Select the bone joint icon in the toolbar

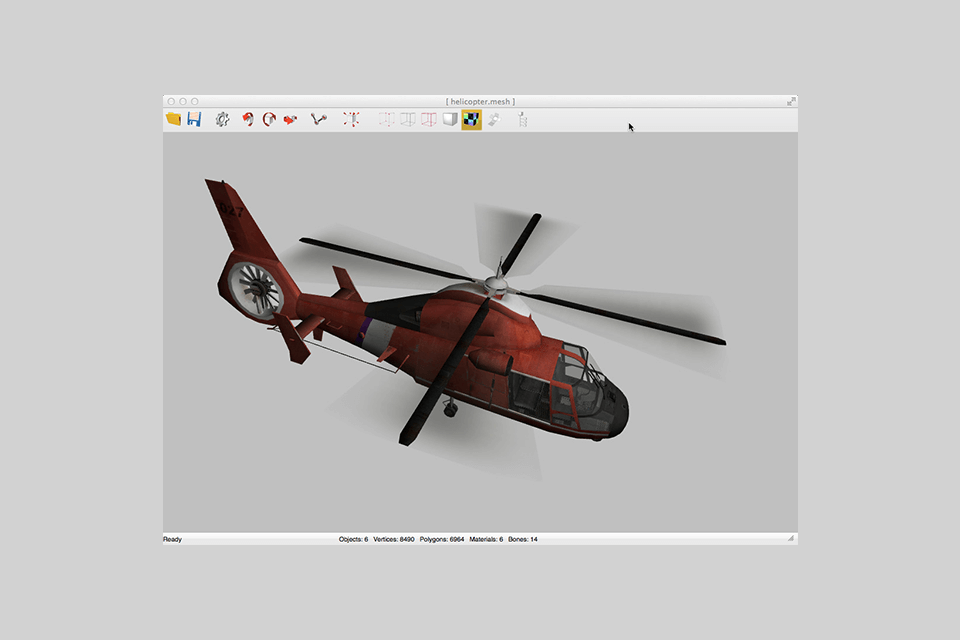tap(319, 119)
